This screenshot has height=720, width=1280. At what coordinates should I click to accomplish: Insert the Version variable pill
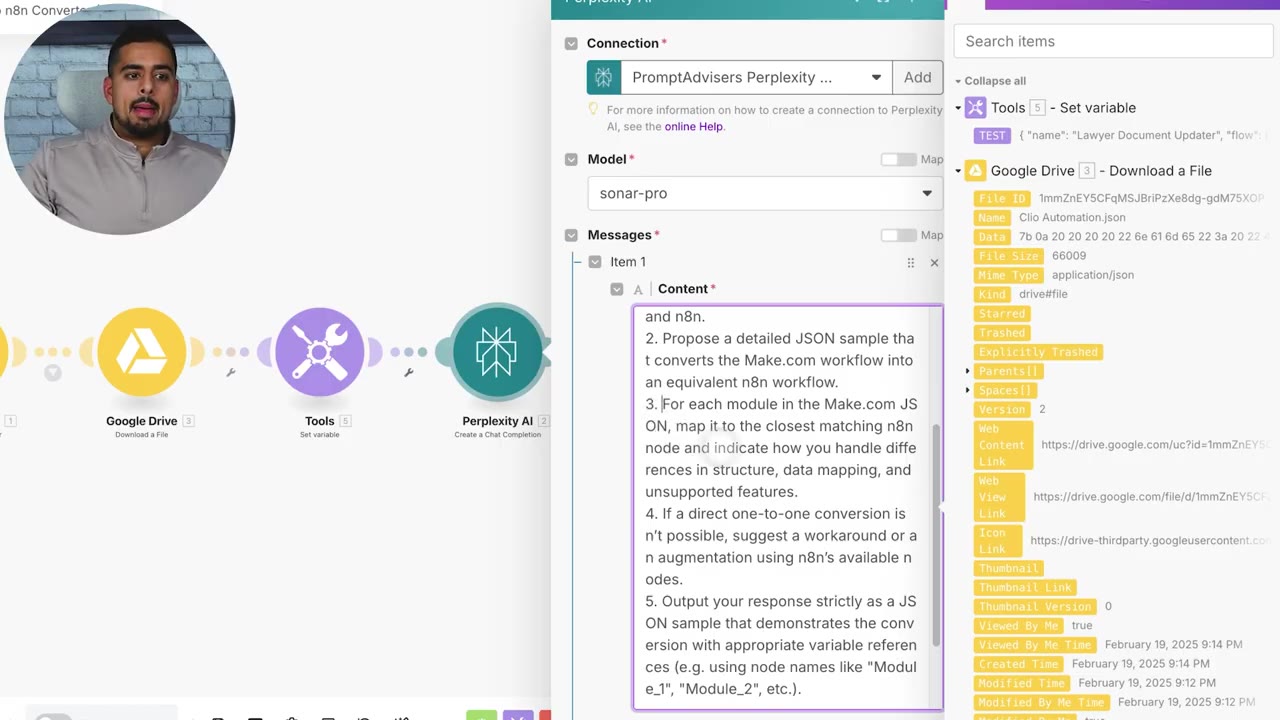pyautogui.click(x=1002, y=409)
